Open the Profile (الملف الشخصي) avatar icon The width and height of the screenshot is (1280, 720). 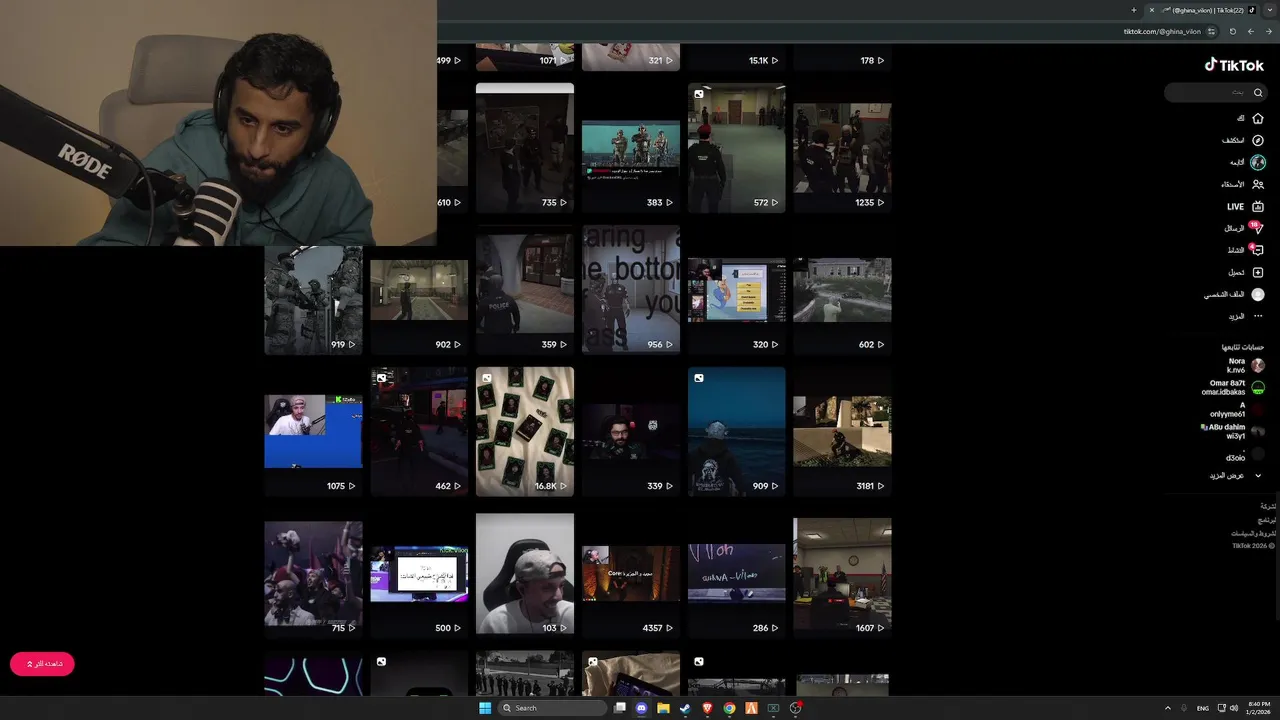pos(1258,294)
